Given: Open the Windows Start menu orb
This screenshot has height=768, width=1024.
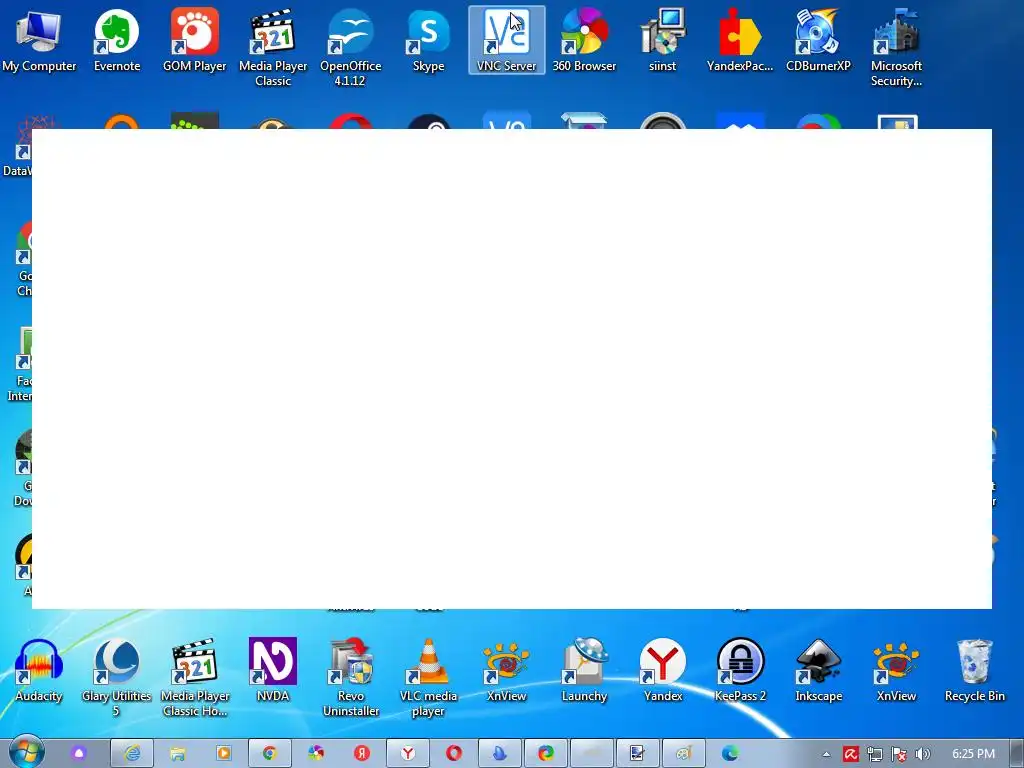Looking at the screenshot, I should tap(27, 753).
